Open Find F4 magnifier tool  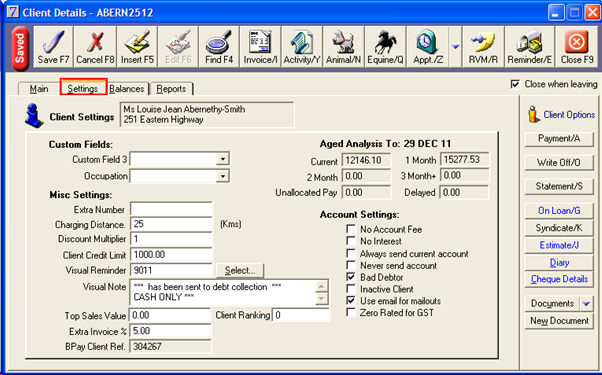click(219, 47)
